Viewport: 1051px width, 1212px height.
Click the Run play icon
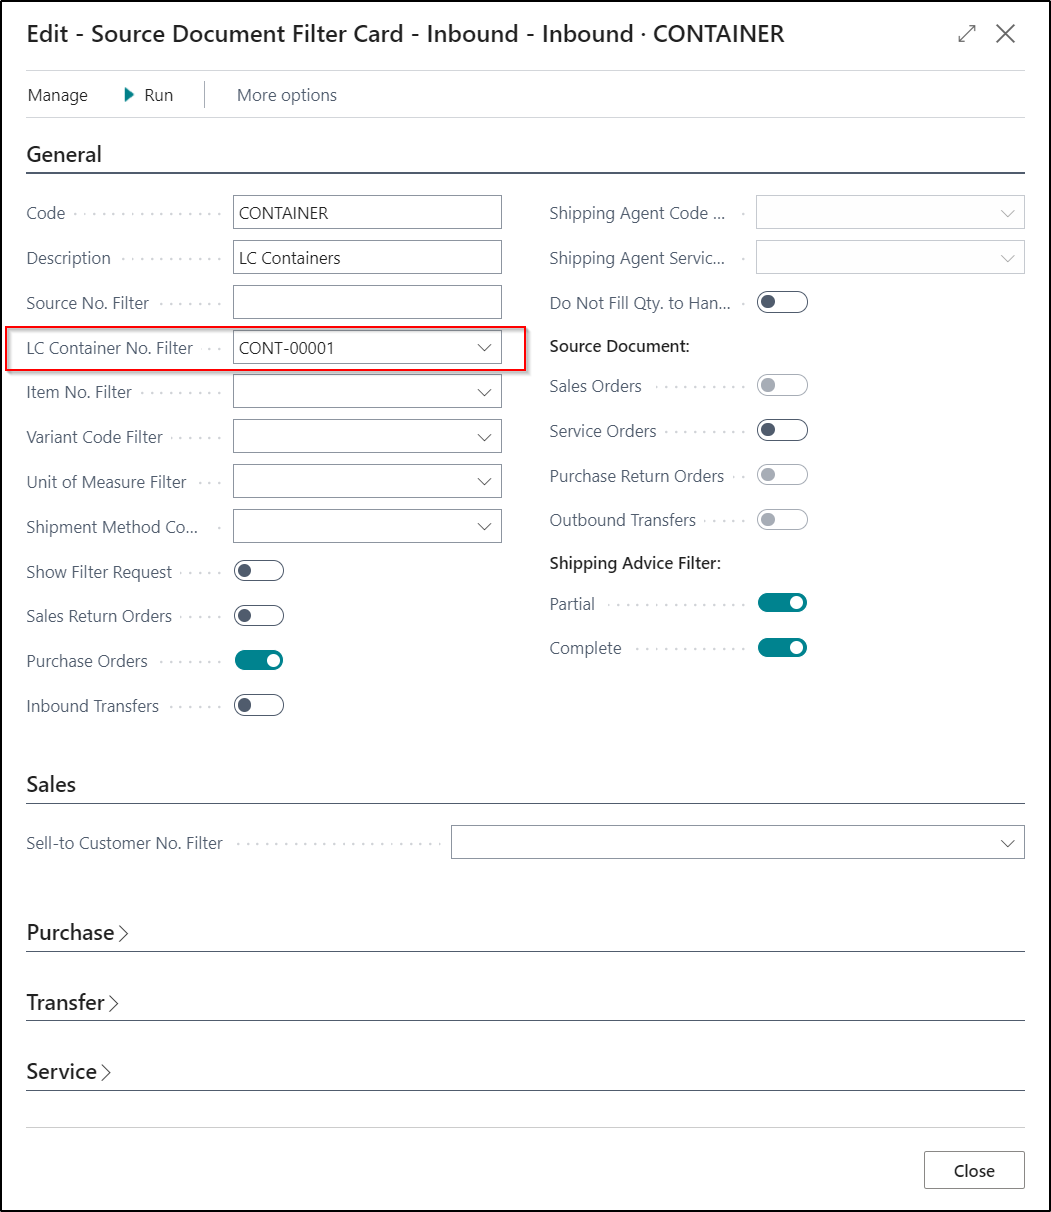click(x=129, y=95)
